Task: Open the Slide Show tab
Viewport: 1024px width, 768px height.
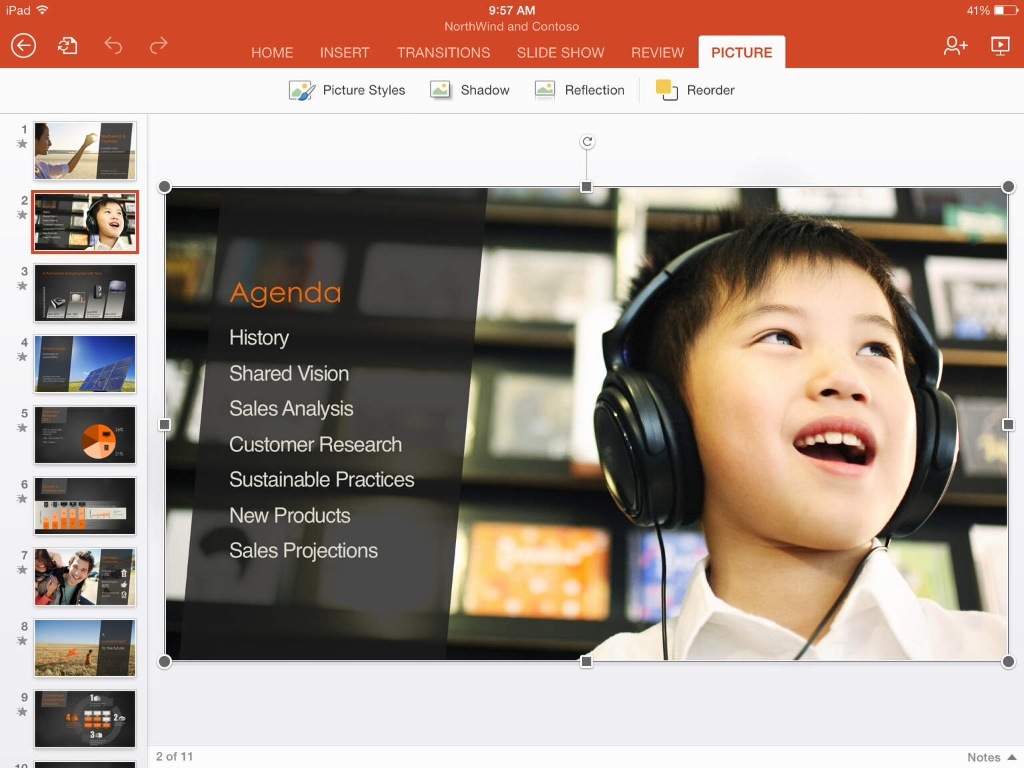Action: [x=560, y=52]
